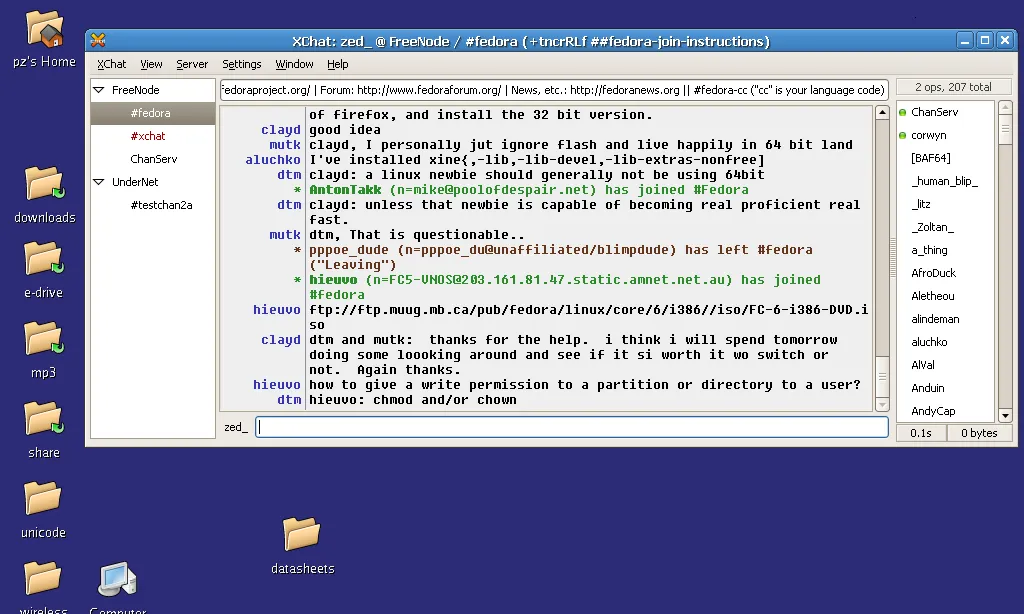
Task: Click the message input box
Action: coord(571,427)
